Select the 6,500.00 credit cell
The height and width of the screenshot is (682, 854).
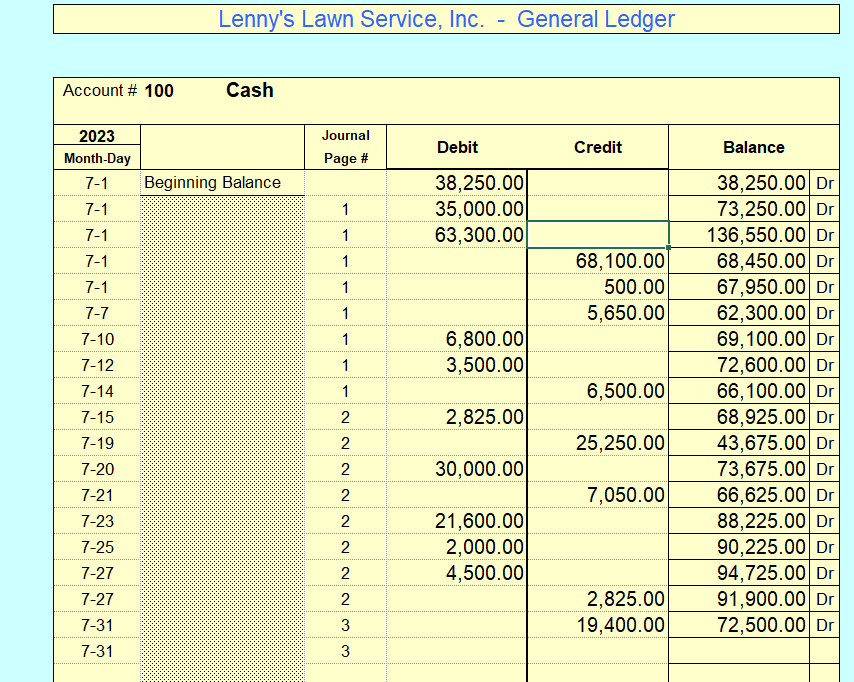pos(597,391)
